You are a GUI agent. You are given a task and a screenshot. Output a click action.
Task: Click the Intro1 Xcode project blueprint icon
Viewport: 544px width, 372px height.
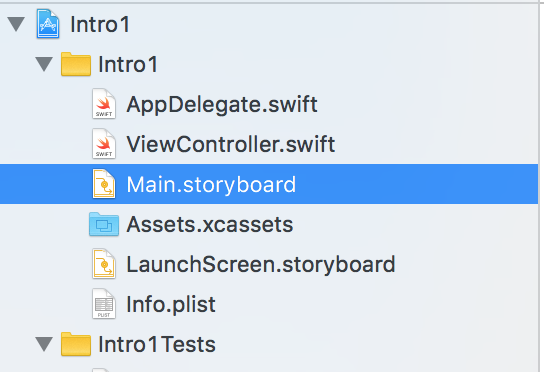[48, 24]
